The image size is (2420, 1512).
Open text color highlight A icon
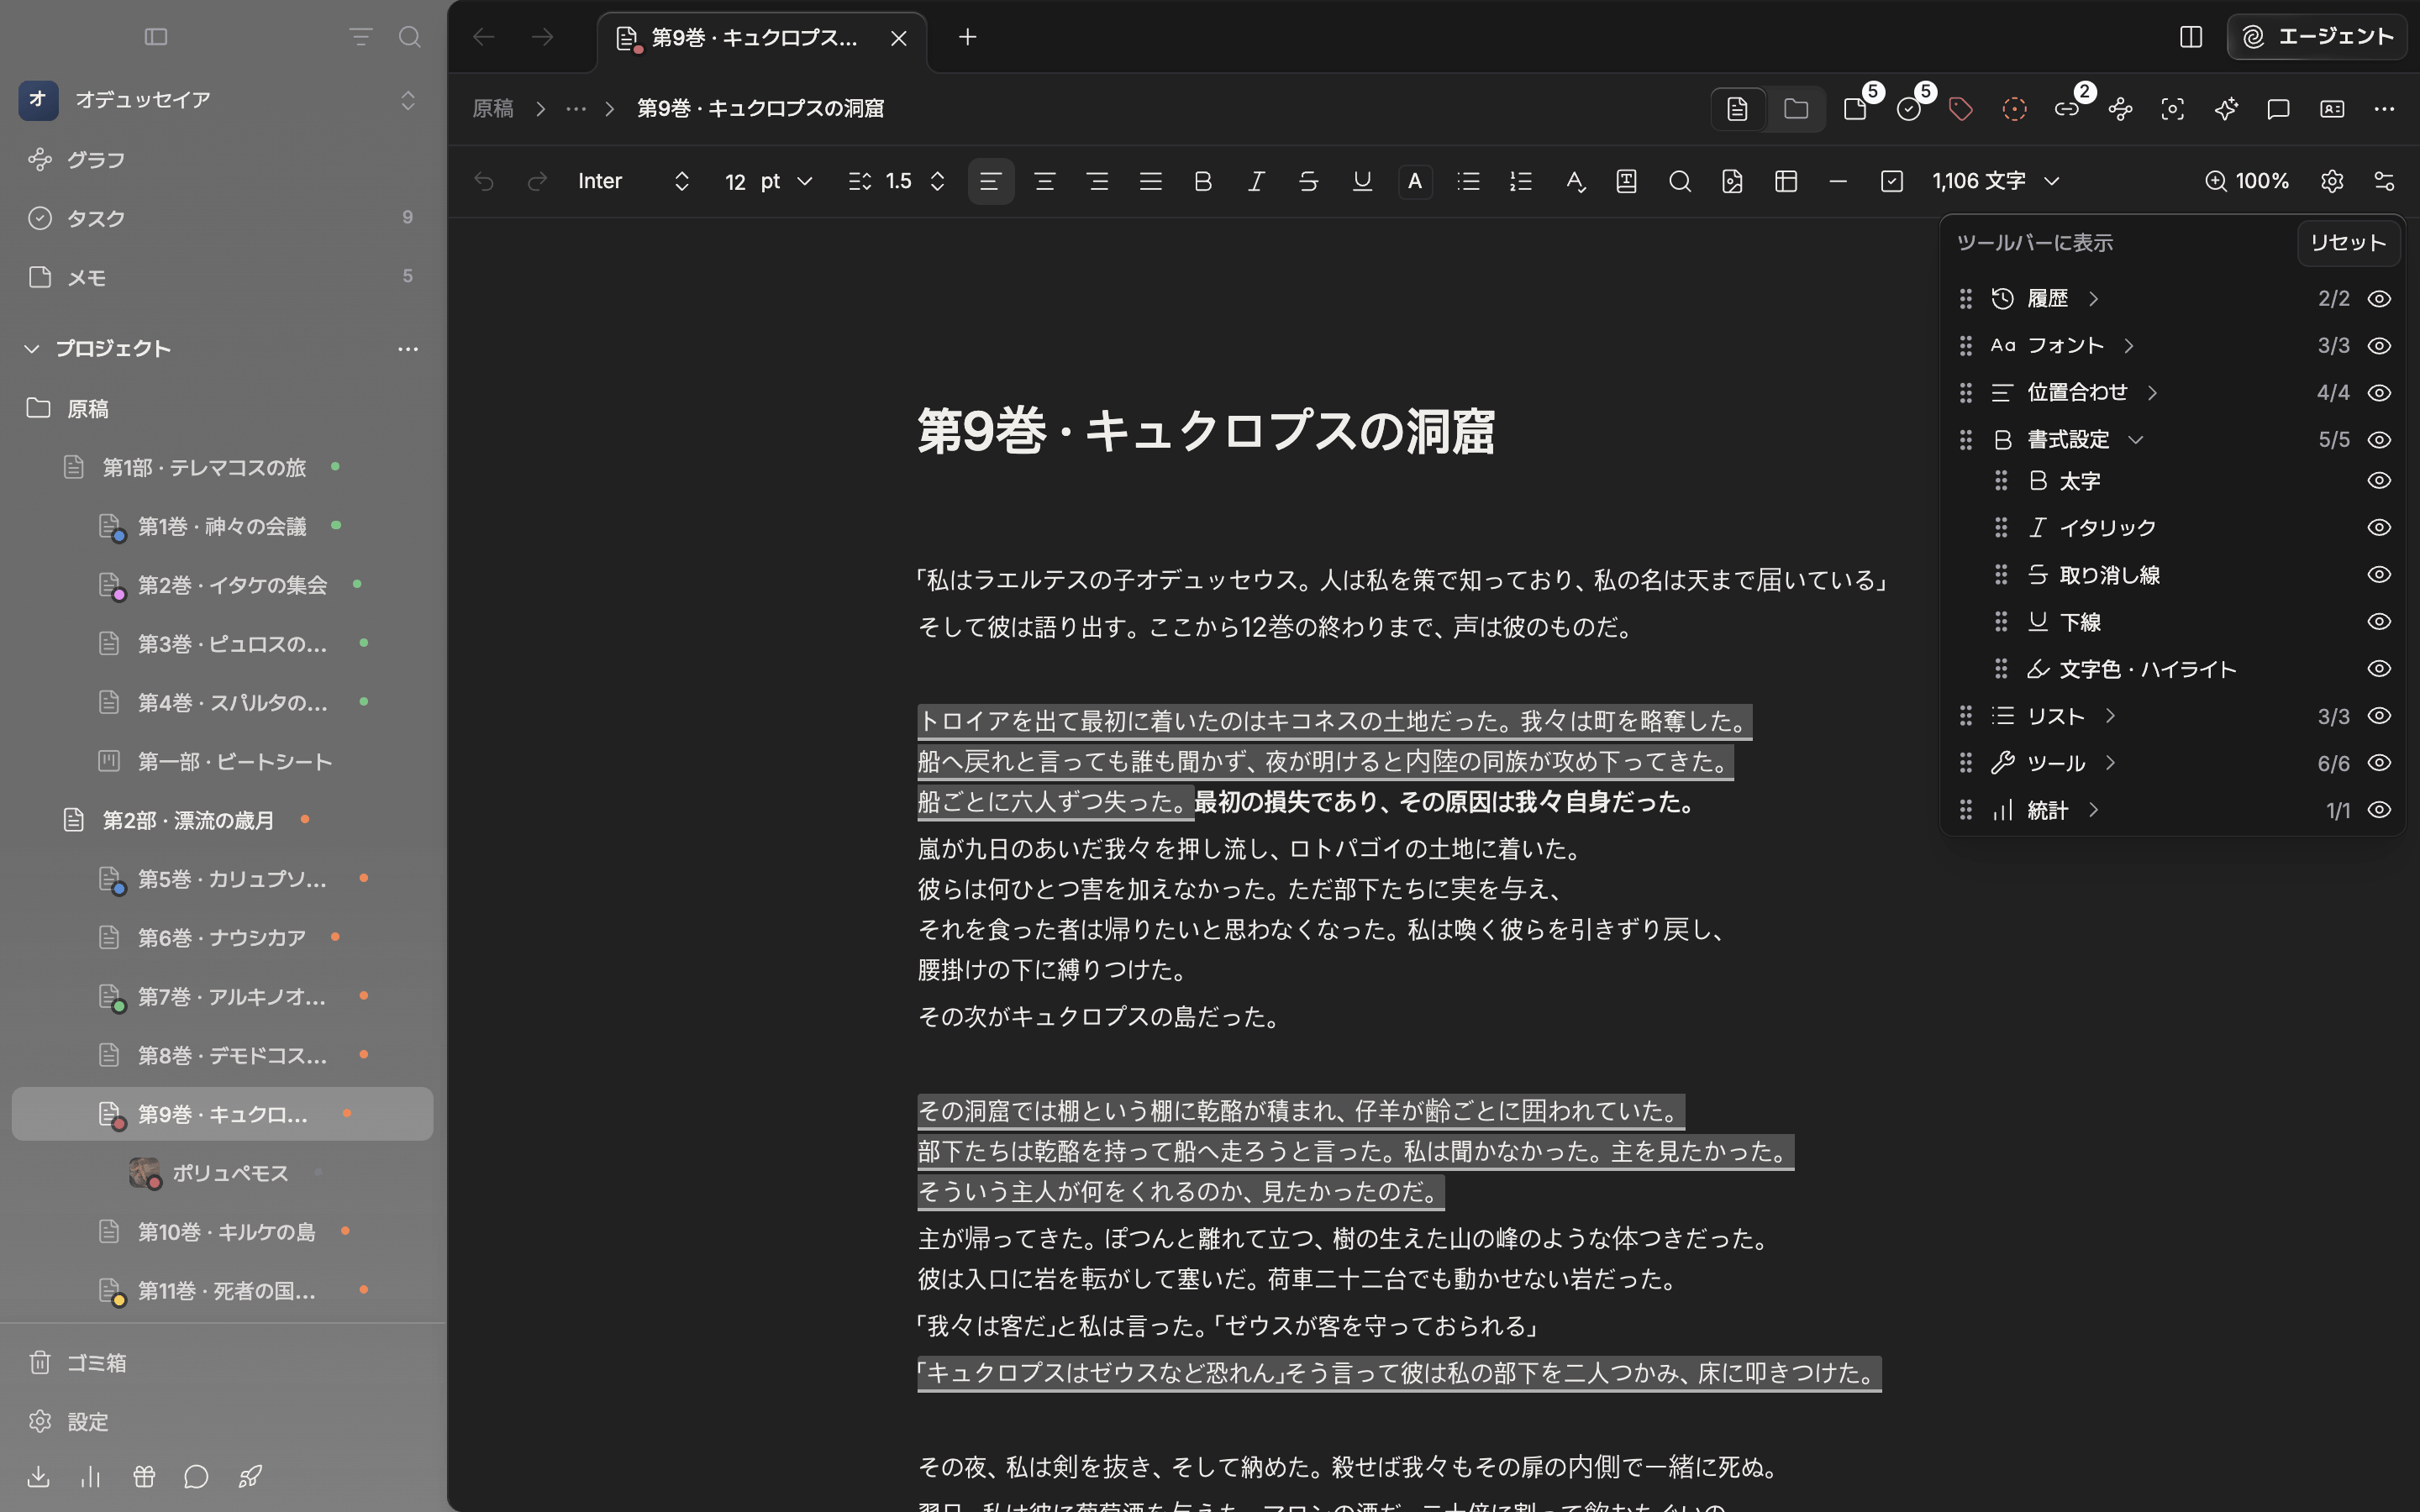1415,181
